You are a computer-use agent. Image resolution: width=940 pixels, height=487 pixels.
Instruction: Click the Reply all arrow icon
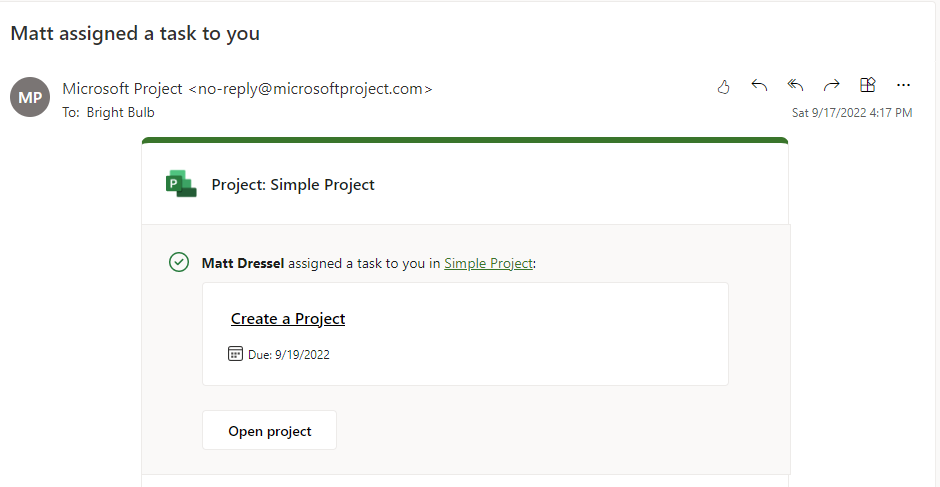coord(795,86)
